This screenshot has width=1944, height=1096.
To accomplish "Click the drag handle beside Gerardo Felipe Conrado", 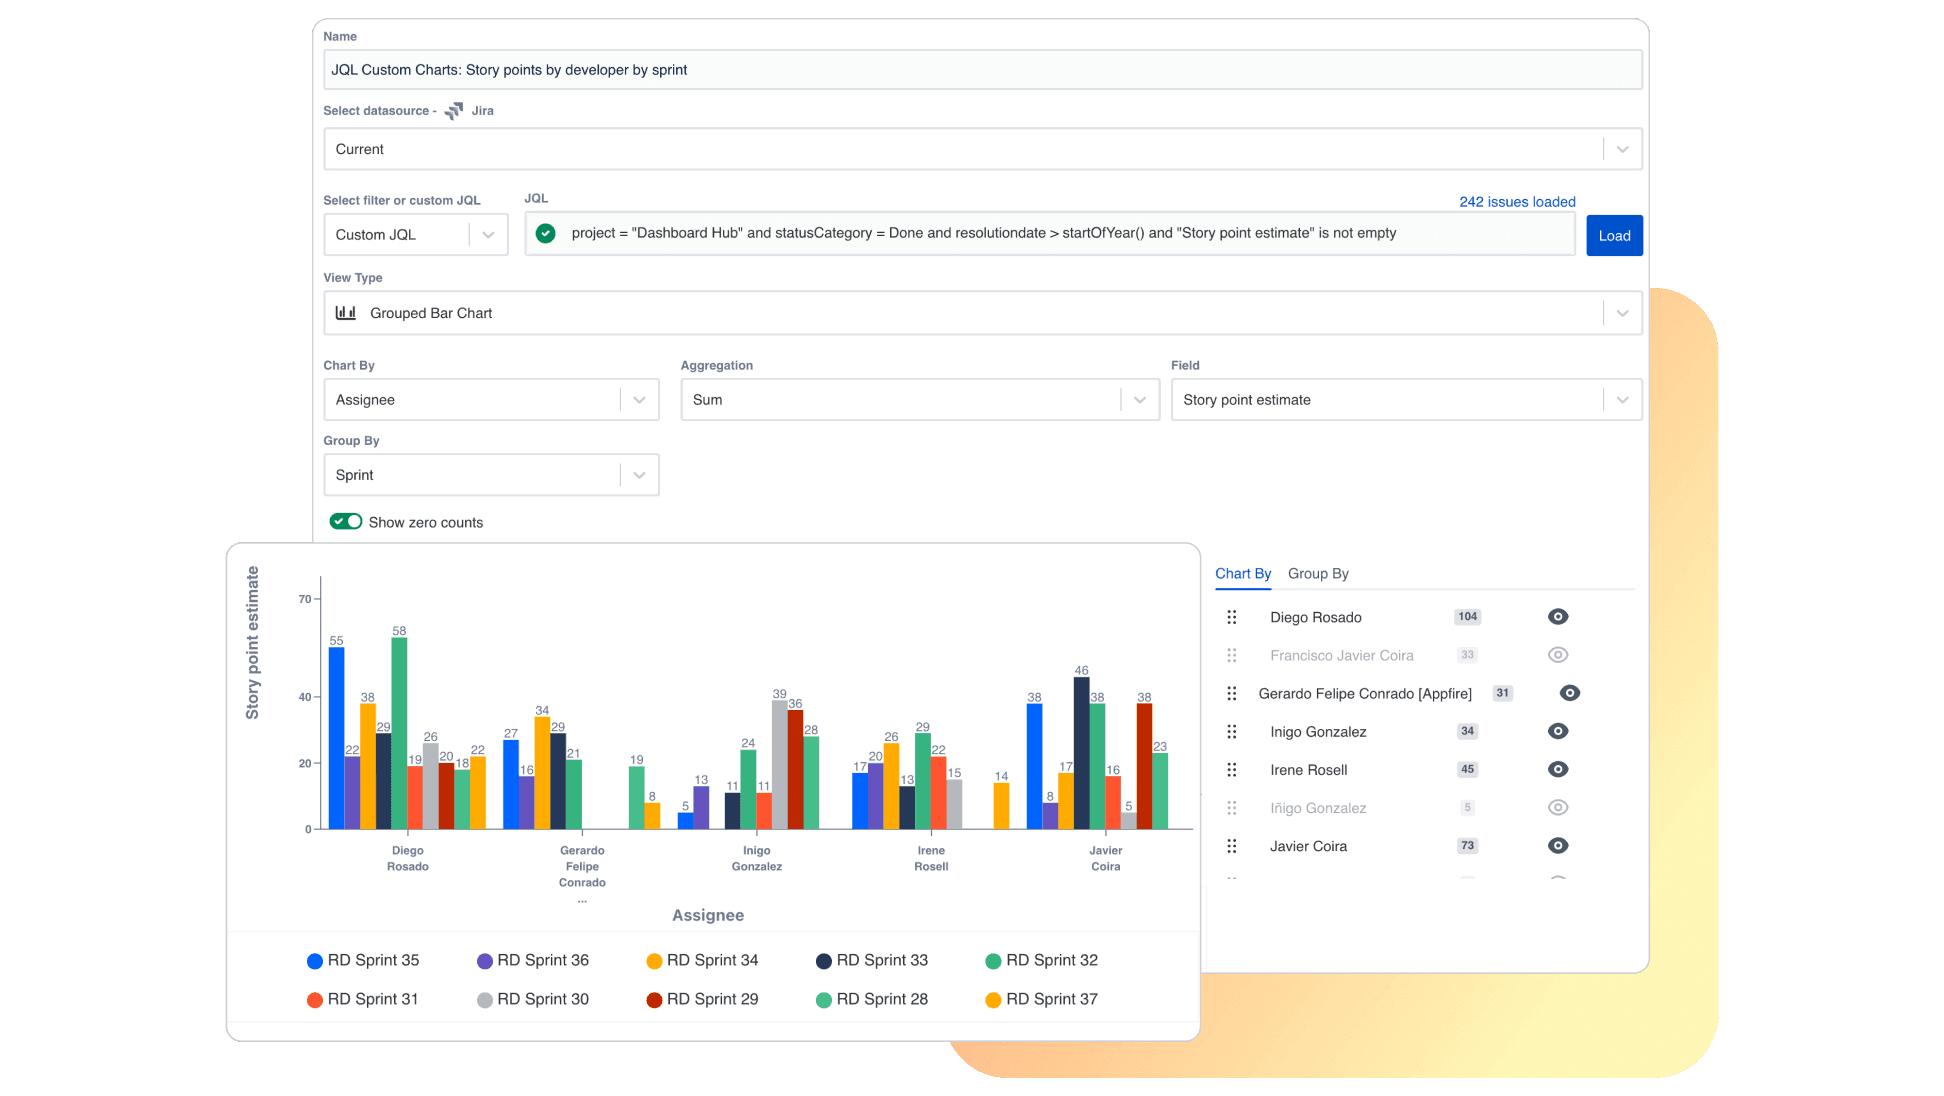I will [x=1231, y=693].
